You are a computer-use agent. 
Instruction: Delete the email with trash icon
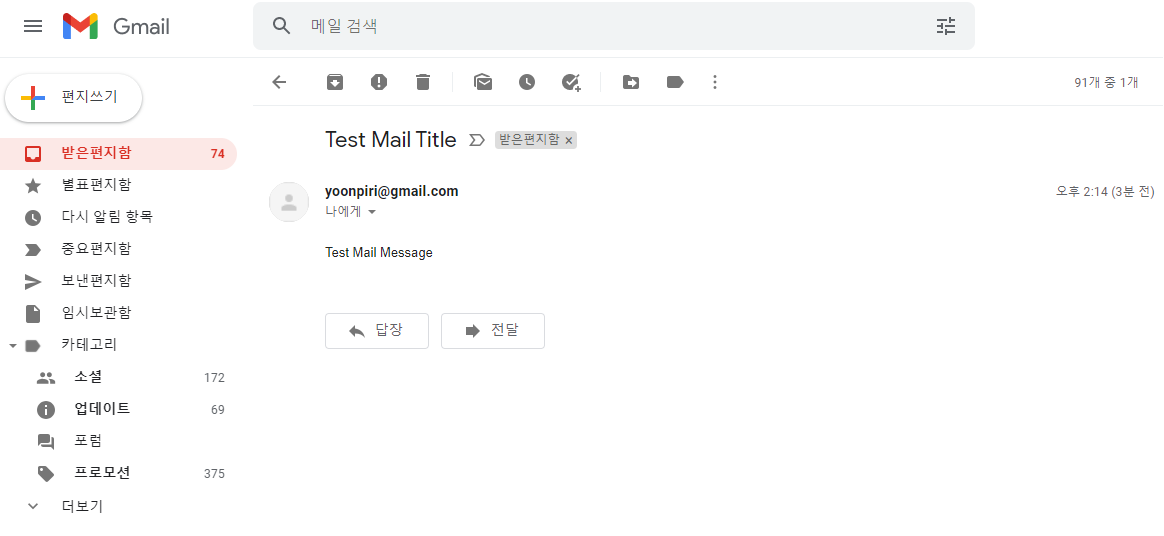423,82
